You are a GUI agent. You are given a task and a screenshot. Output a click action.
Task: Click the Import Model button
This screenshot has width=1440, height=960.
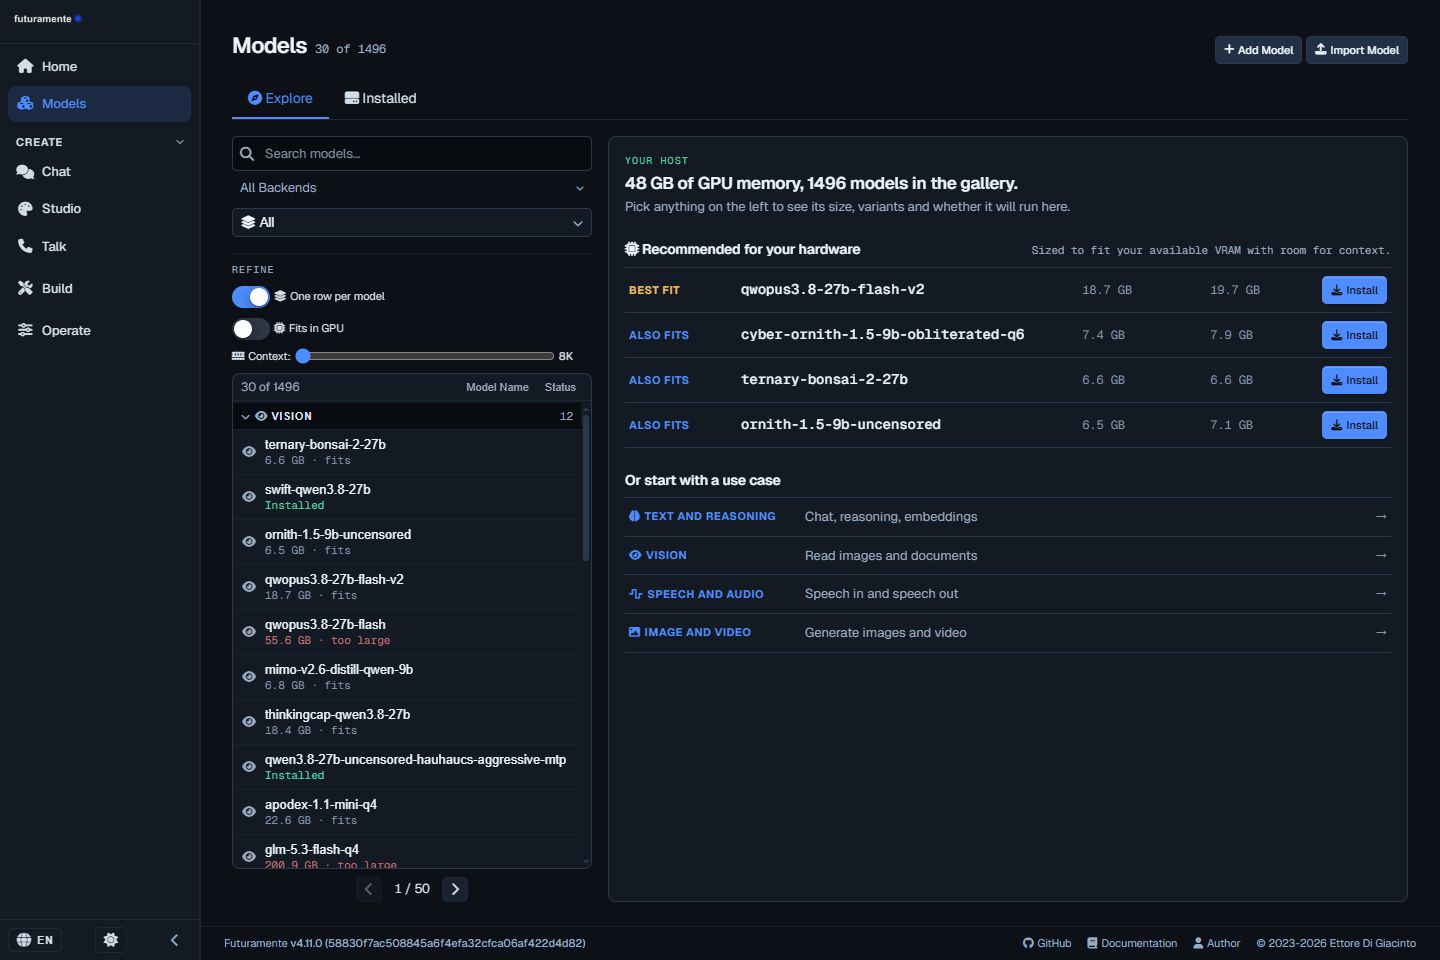[x=1357, y=50]
